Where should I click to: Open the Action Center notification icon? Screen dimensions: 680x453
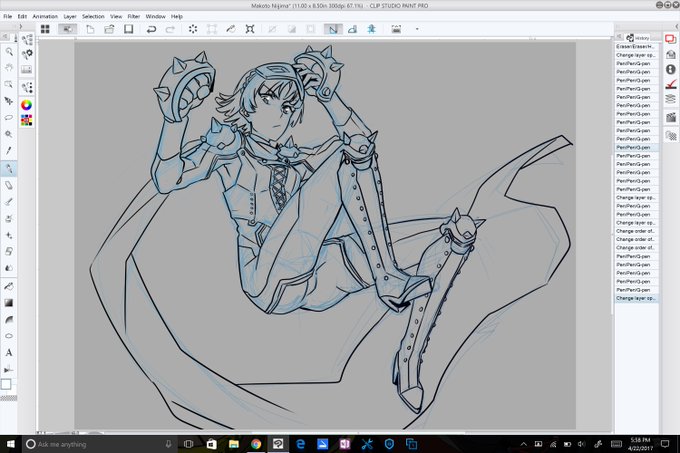click(x=665, y=443)
